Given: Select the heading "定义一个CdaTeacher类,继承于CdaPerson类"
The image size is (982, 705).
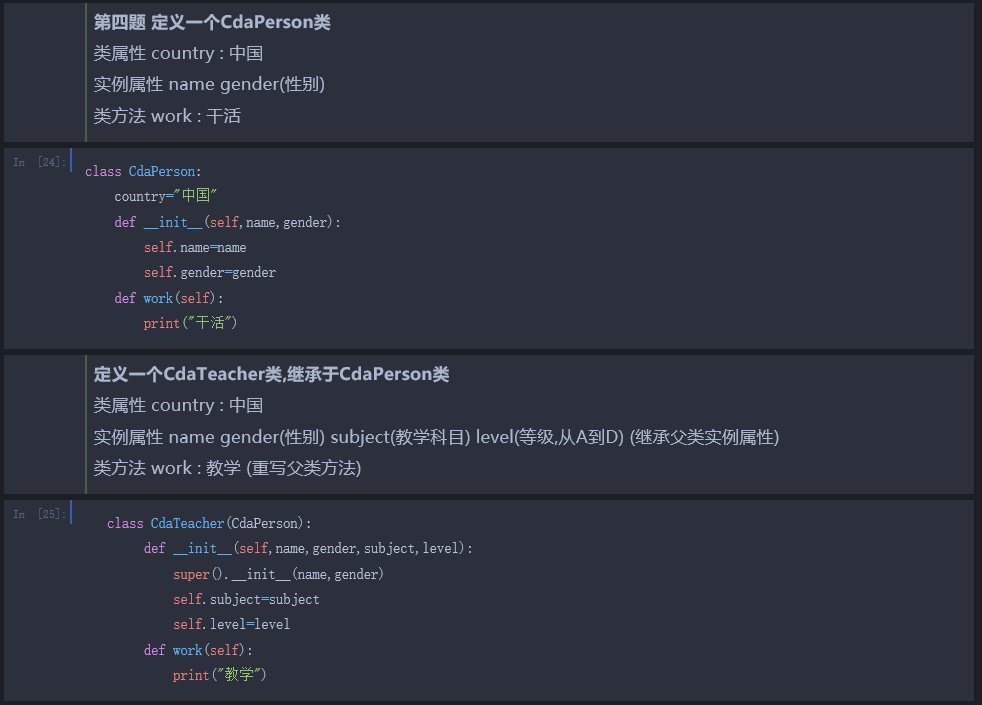Looking at the screenshot, I should (x=271, y=374).
